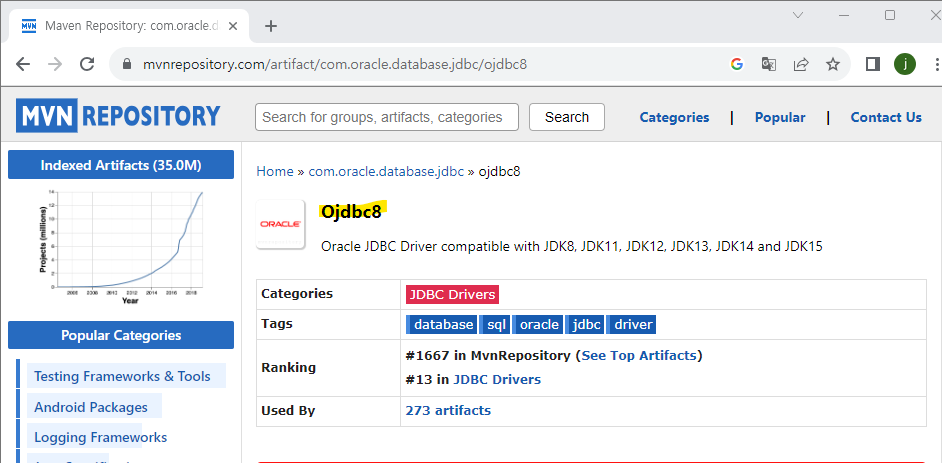Select the 'driver' tag
942x463 pixels.
tap(631, 324)
